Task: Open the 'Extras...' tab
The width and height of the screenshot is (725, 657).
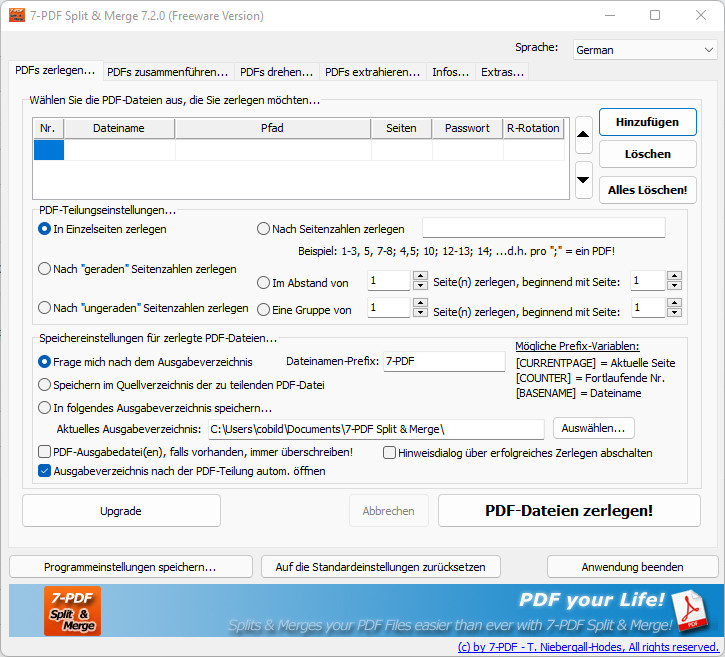Action: coord(502,72)
